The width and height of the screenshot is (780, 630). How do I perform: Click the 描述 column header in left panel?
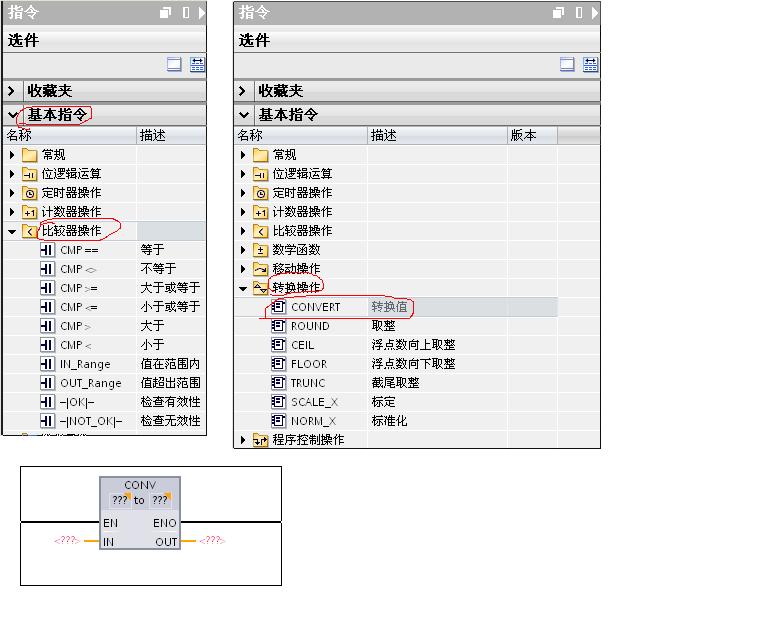click(153, 135)
